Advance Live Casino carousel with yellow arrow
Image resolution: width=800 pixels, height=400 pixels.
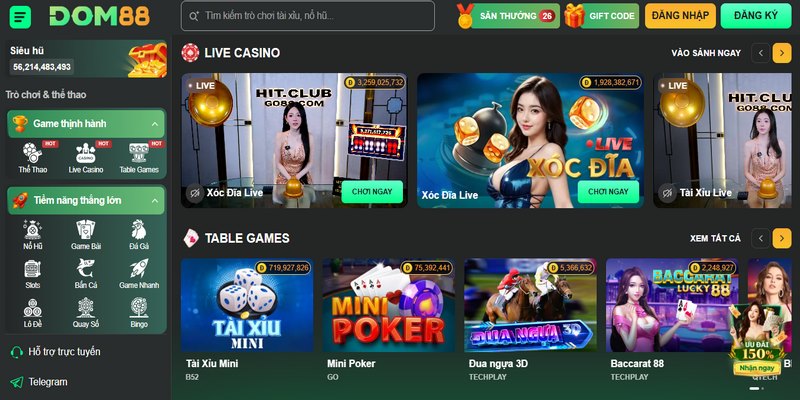782,53
